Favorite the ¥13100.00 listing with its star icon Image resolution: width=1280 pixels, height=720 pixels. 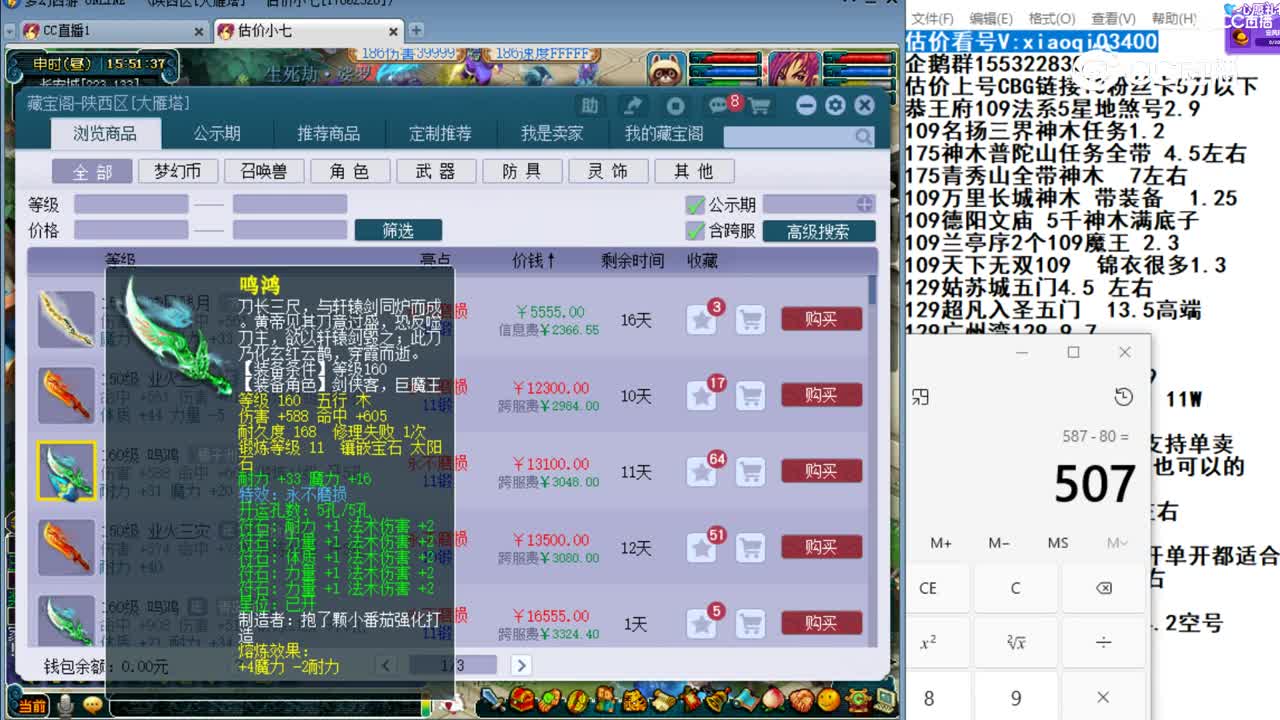coord(701,471)
